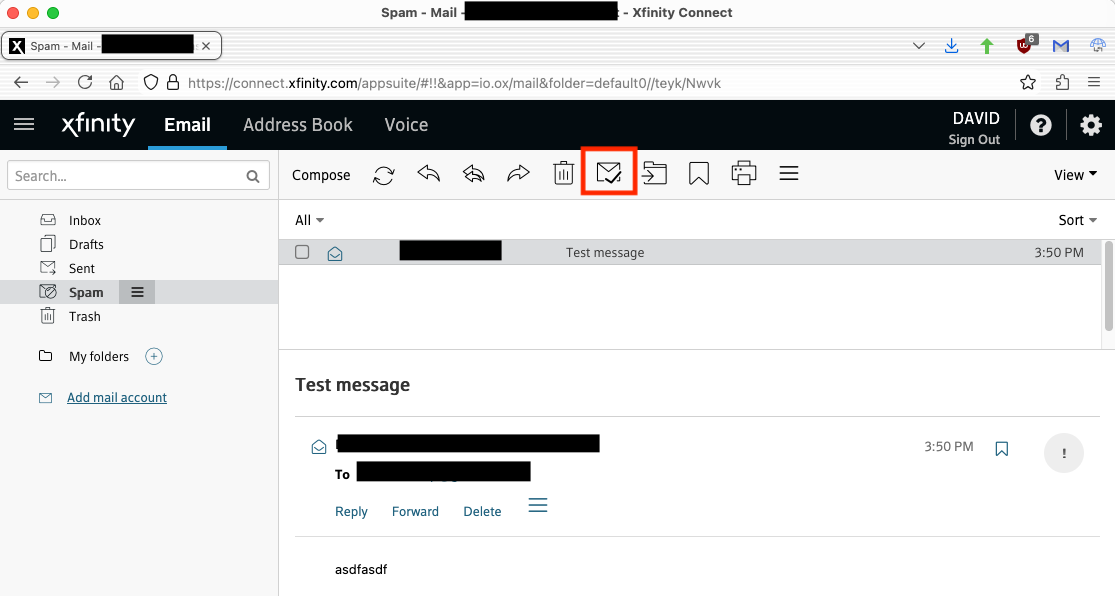Switch to Address Book tab
Image resolution: width=1115 pixels, height=596 pixels.
[298, 125]
